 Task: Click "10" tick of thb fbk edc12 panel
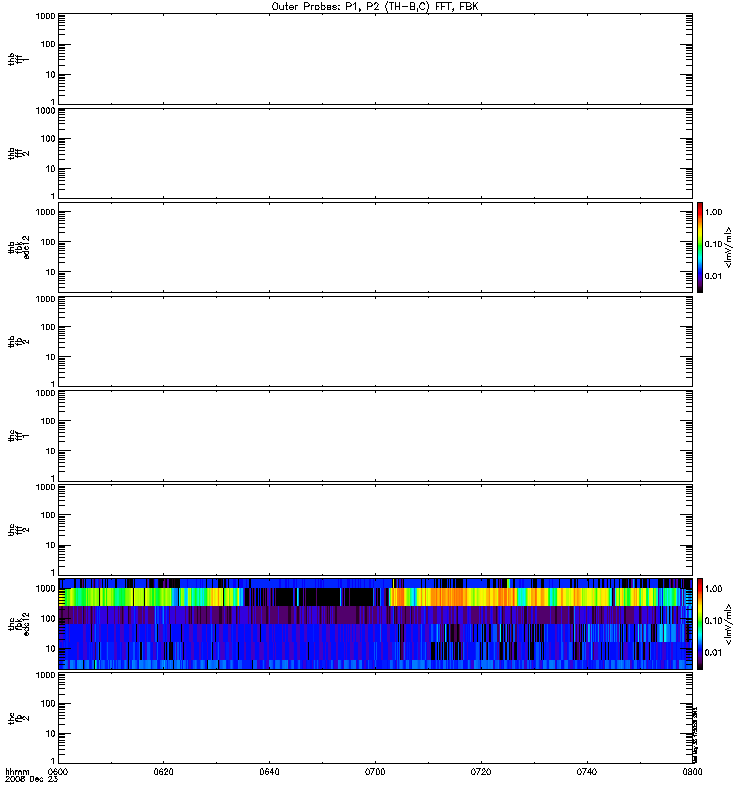51,272
